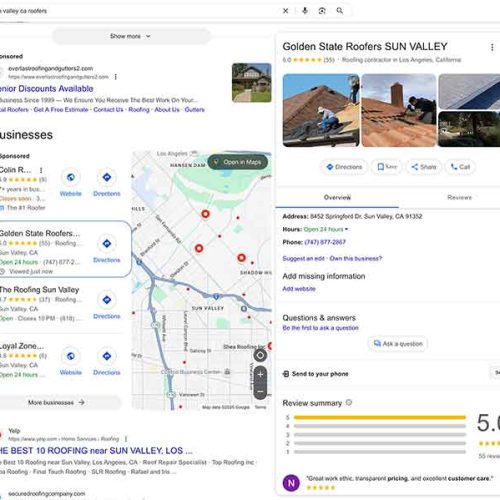Click Send to your phone
Screen dimensions: 500x500
(316, 374)
